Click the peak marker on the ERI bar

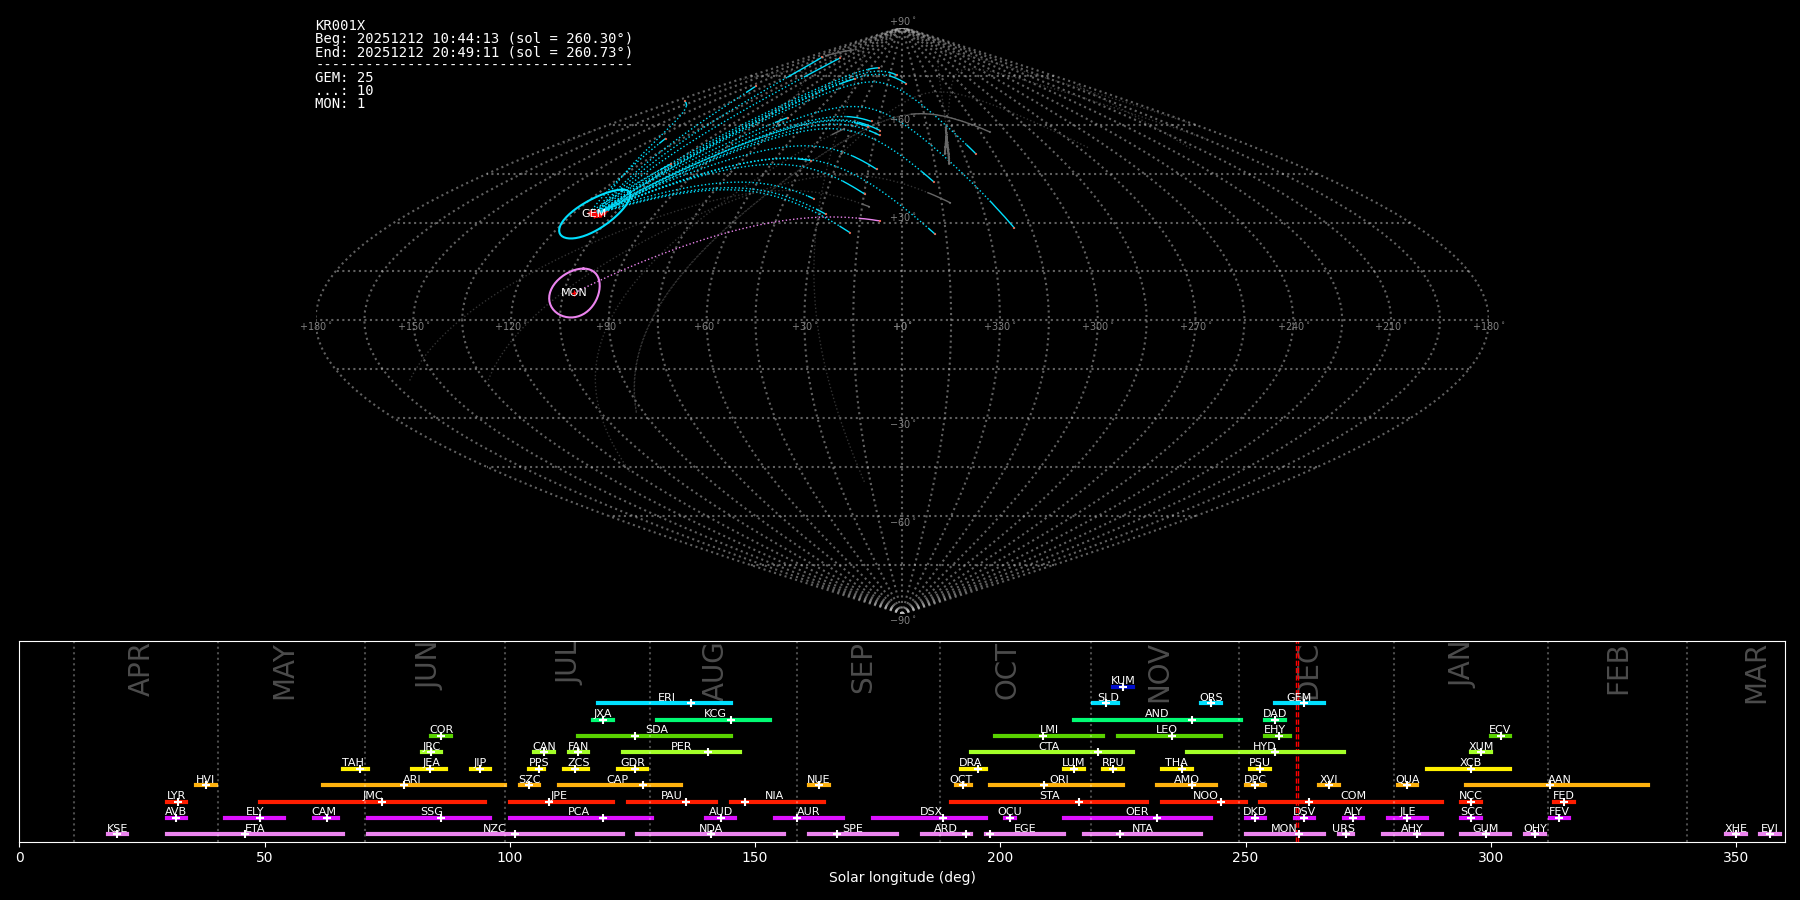[690, 703]
